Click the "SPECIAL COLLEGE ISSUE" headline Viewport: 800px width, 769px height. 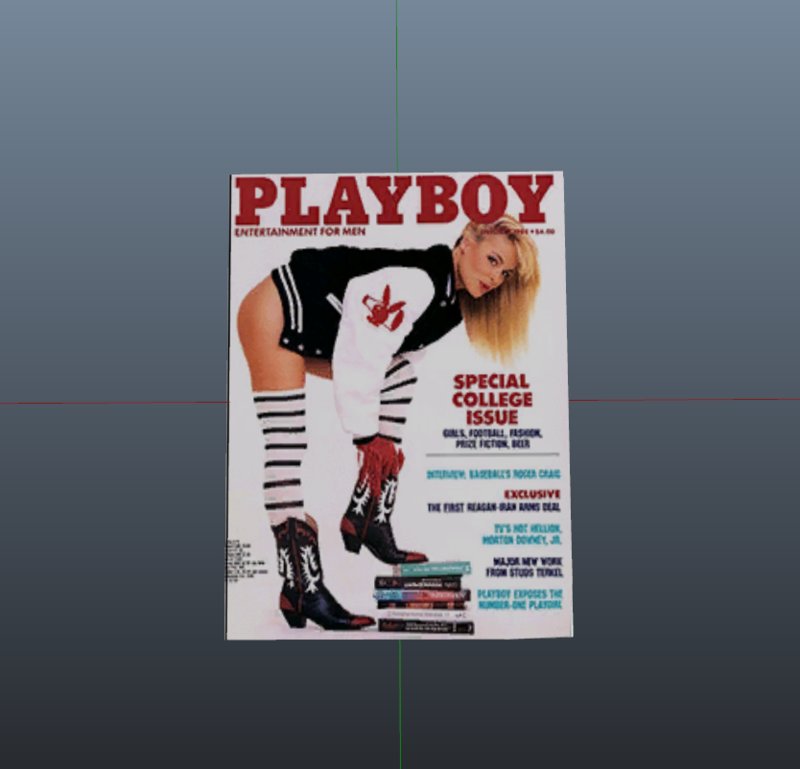(492, 400)
